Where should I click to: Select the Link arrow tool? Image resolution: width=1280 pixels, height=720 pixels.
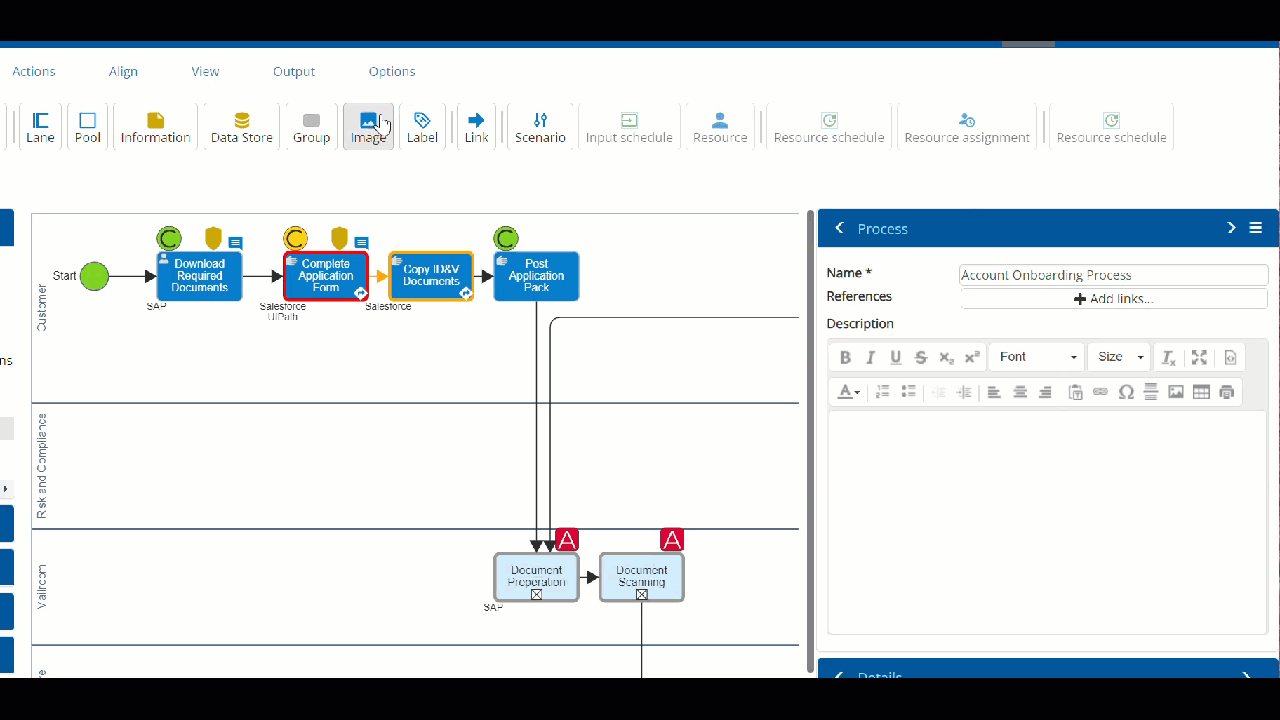(476, 127)
